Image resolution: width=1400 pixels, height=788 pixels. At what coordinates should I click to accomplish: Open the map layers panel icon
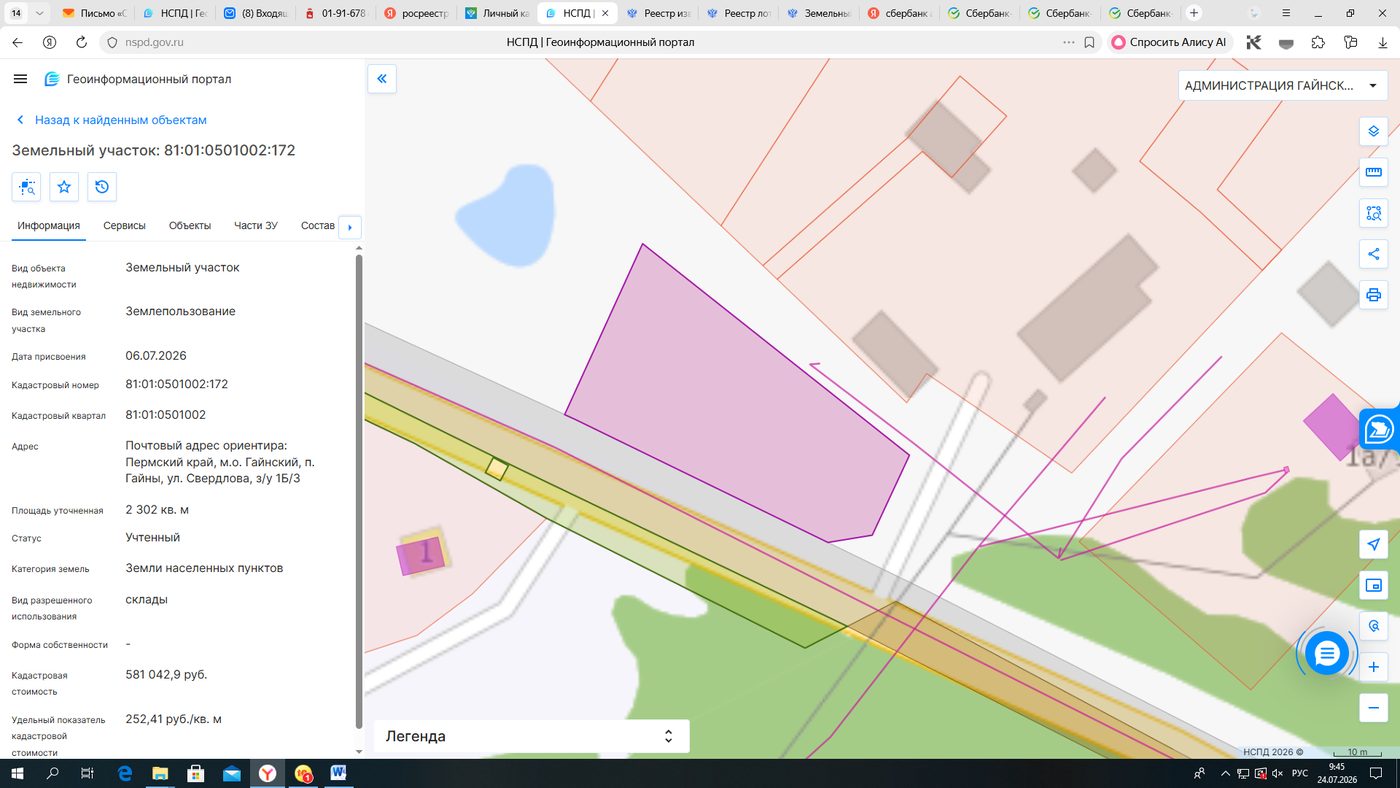point(1373,131)
